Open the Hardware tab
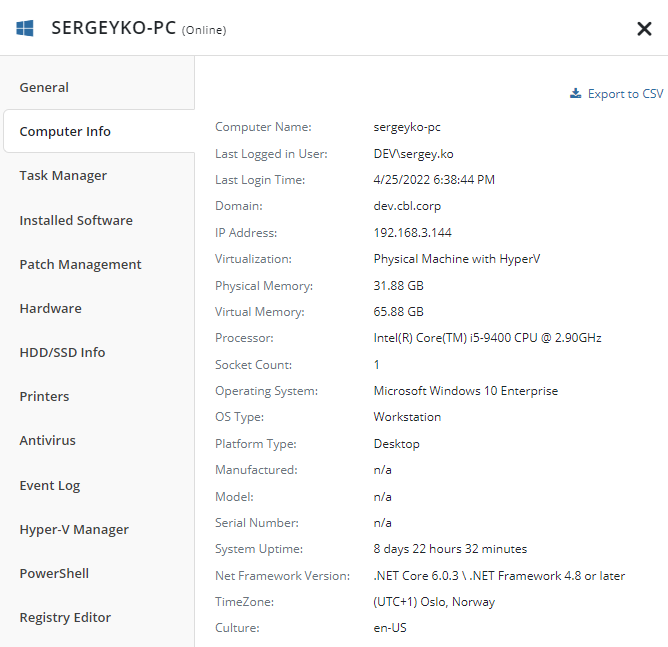Screen dimensions: 668x647 click(98, 308)
